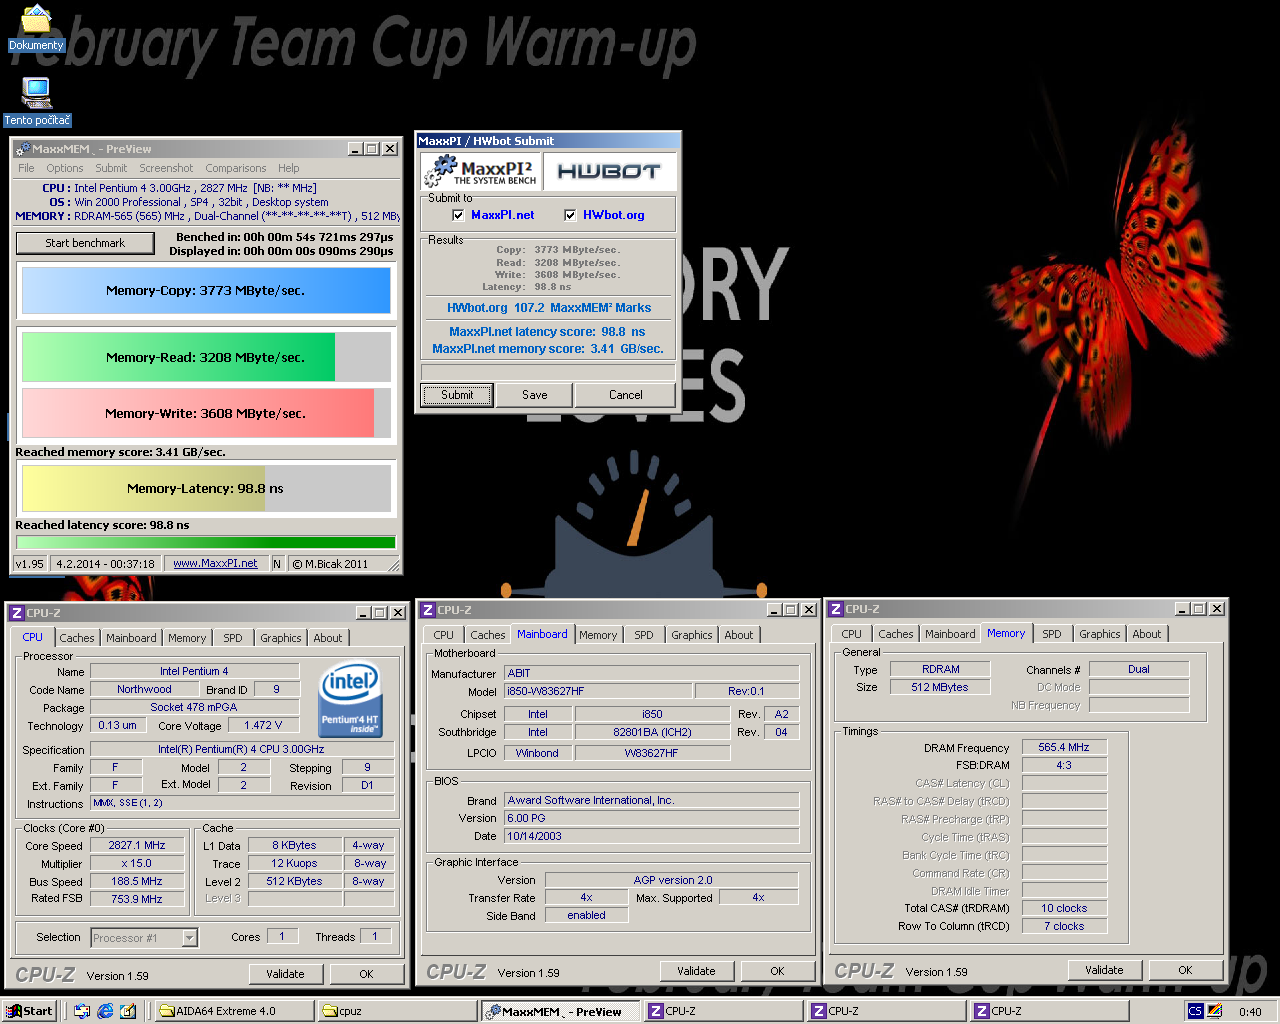Screen dimensions: 1280x1024
Task: Click the '82801BA (ICH2)' southbridge value
Action: tap(652, 732)
